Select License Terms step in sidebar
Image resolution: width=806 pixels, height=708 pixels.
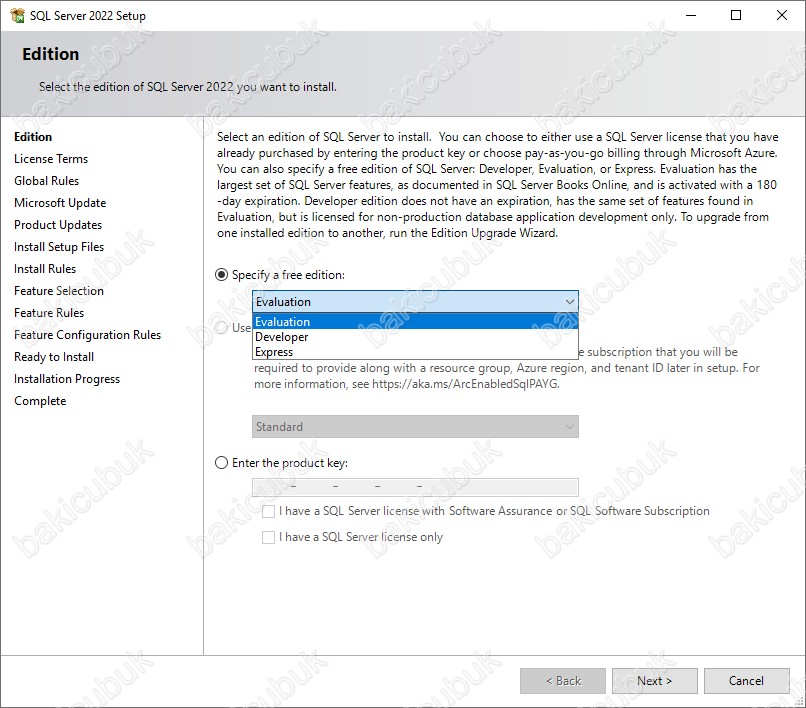51,159
